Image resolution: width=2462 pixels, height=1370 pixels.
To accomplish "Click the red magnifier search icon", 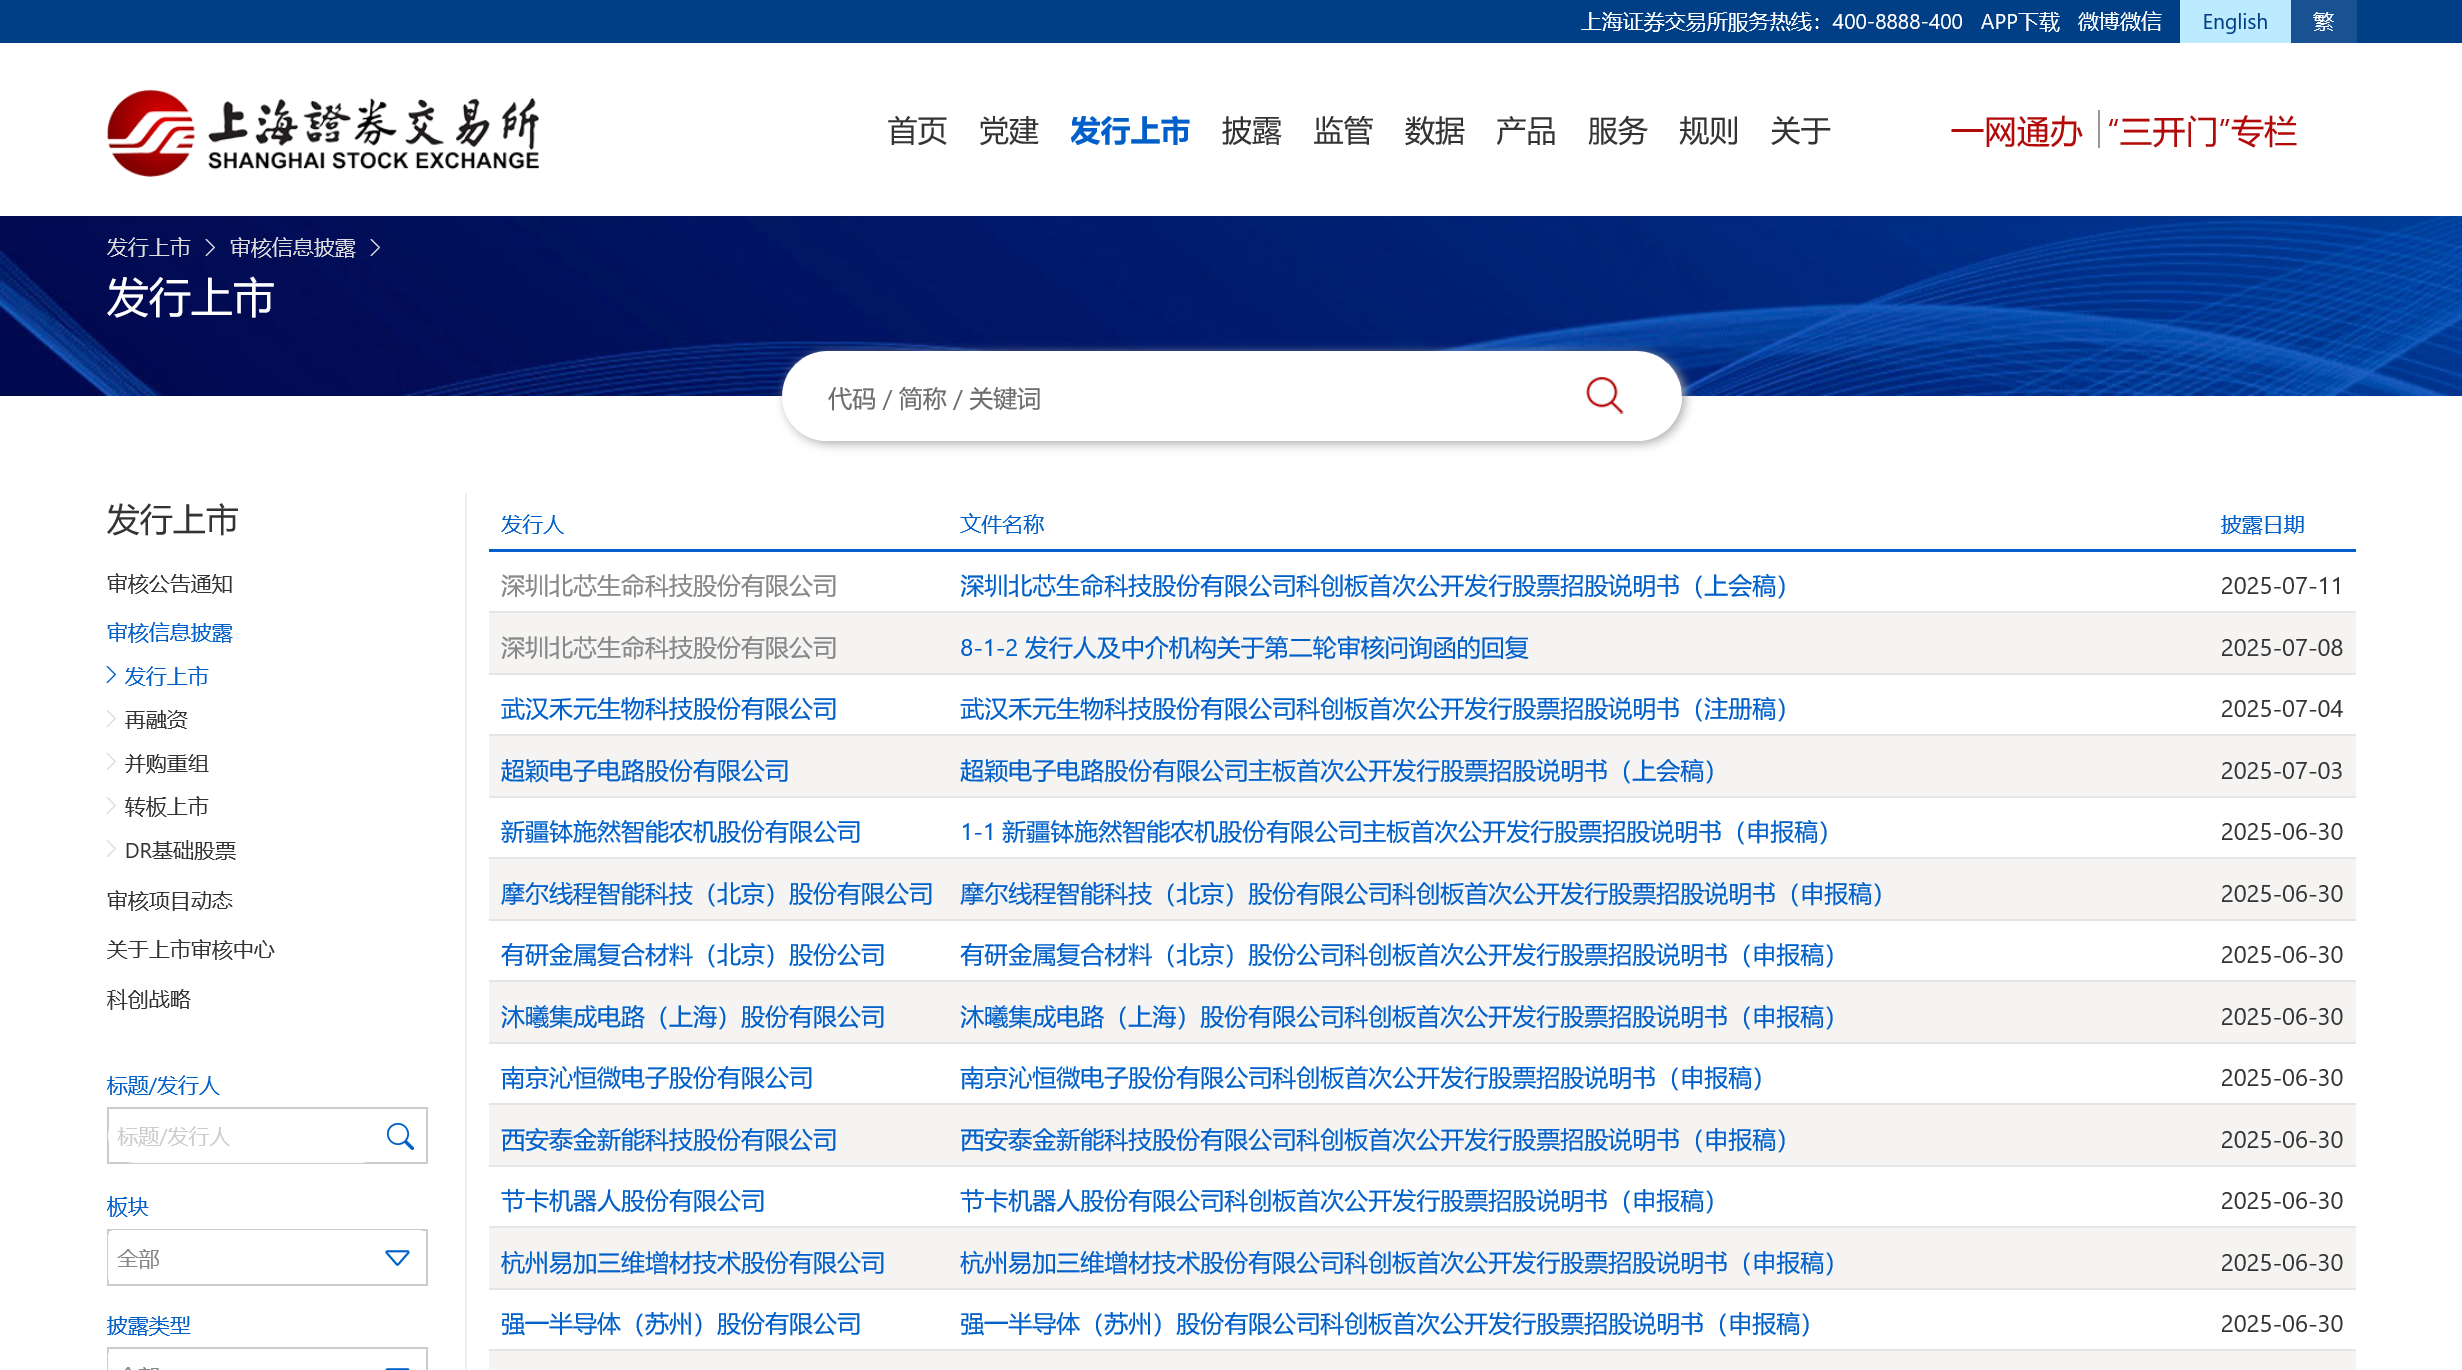I will click(x=1604, y=396).
